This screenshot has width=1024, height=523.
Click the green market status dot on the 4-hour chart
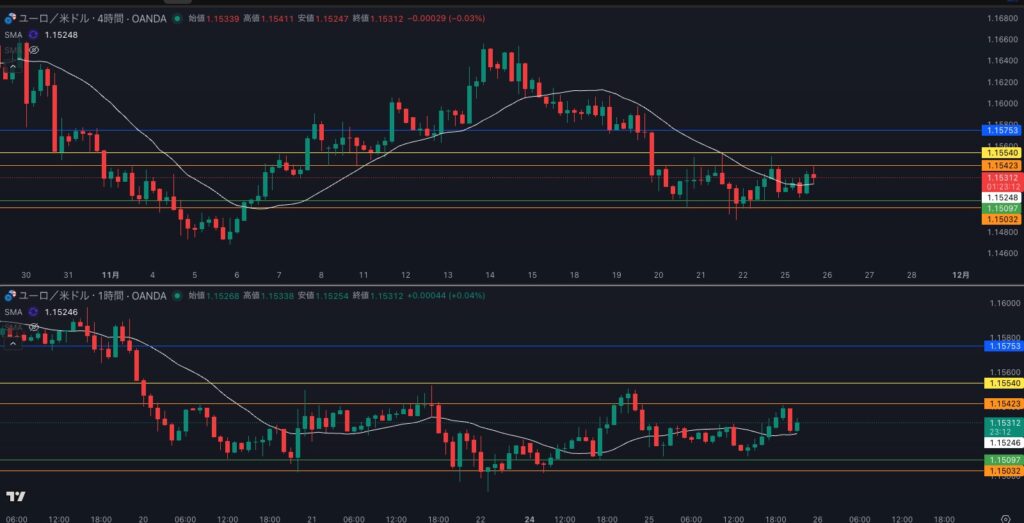177,18
